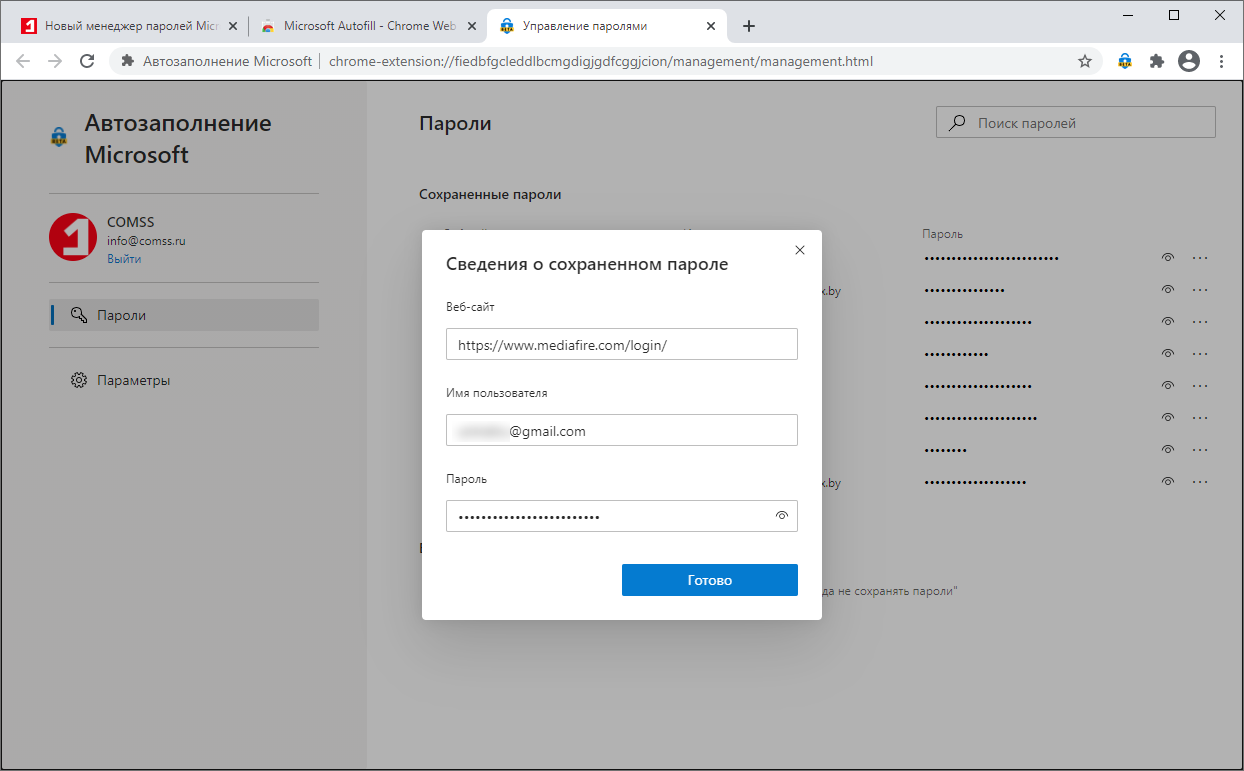Open more actions for the first password row
Viewport: 1244px width, 771px height.
1200,258
